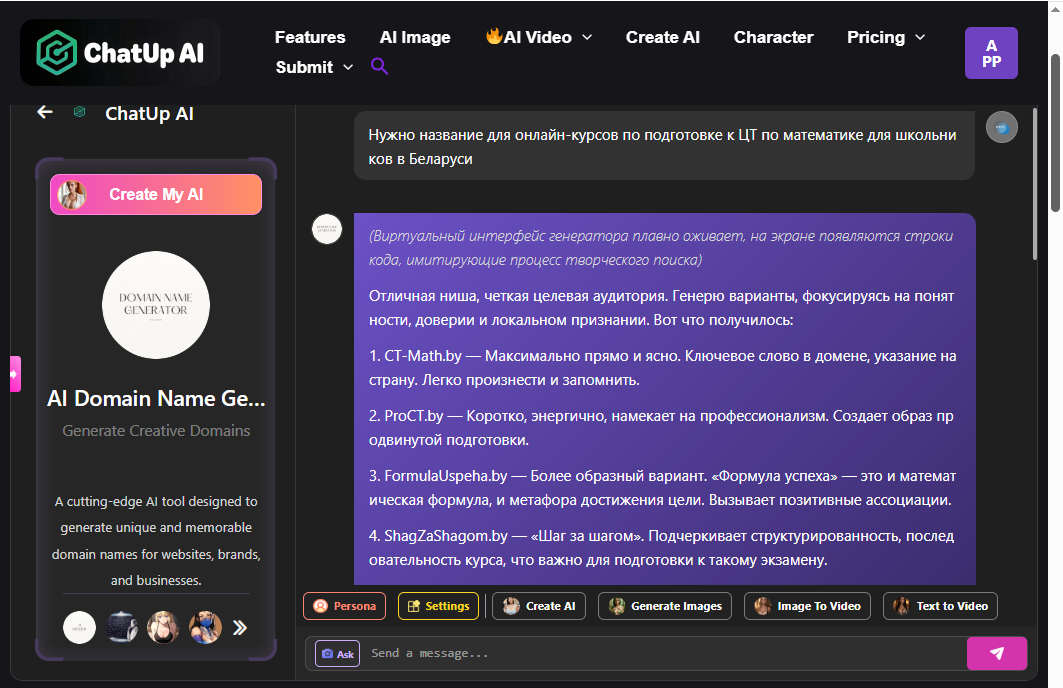Screen dimensions: 1063x688
Task: Click the user avatar next to the message
Action: click(x=1001, y=127)
